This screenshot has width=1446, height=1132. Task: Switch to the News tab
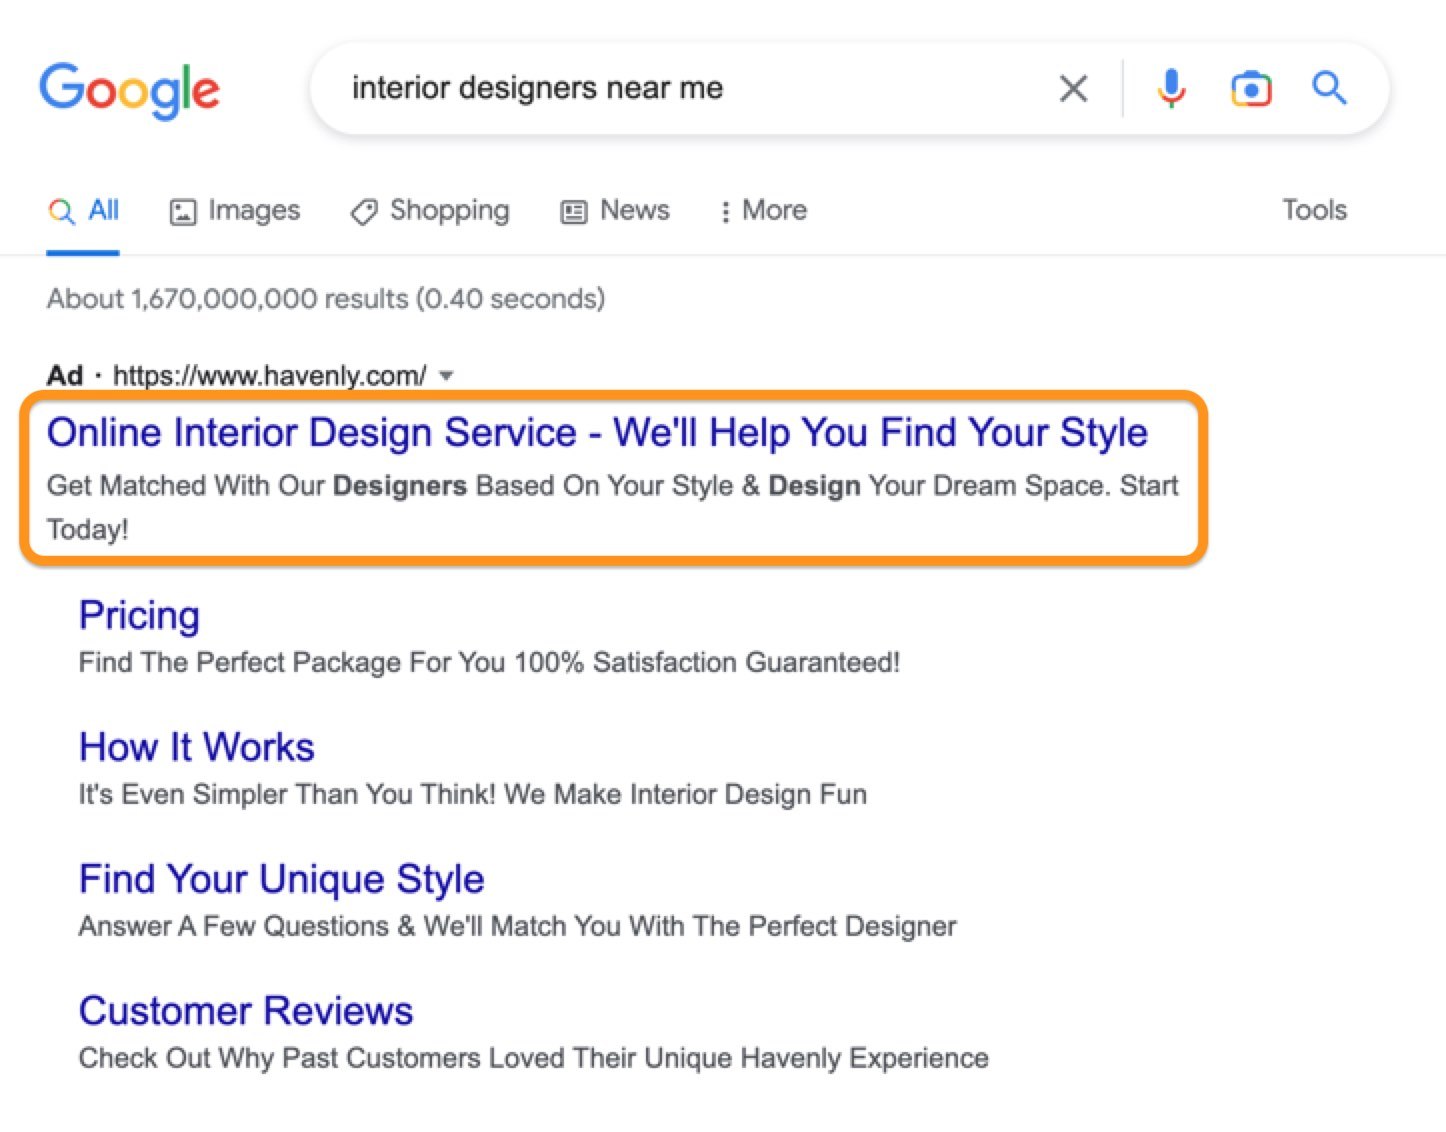[x=615, y=210]
